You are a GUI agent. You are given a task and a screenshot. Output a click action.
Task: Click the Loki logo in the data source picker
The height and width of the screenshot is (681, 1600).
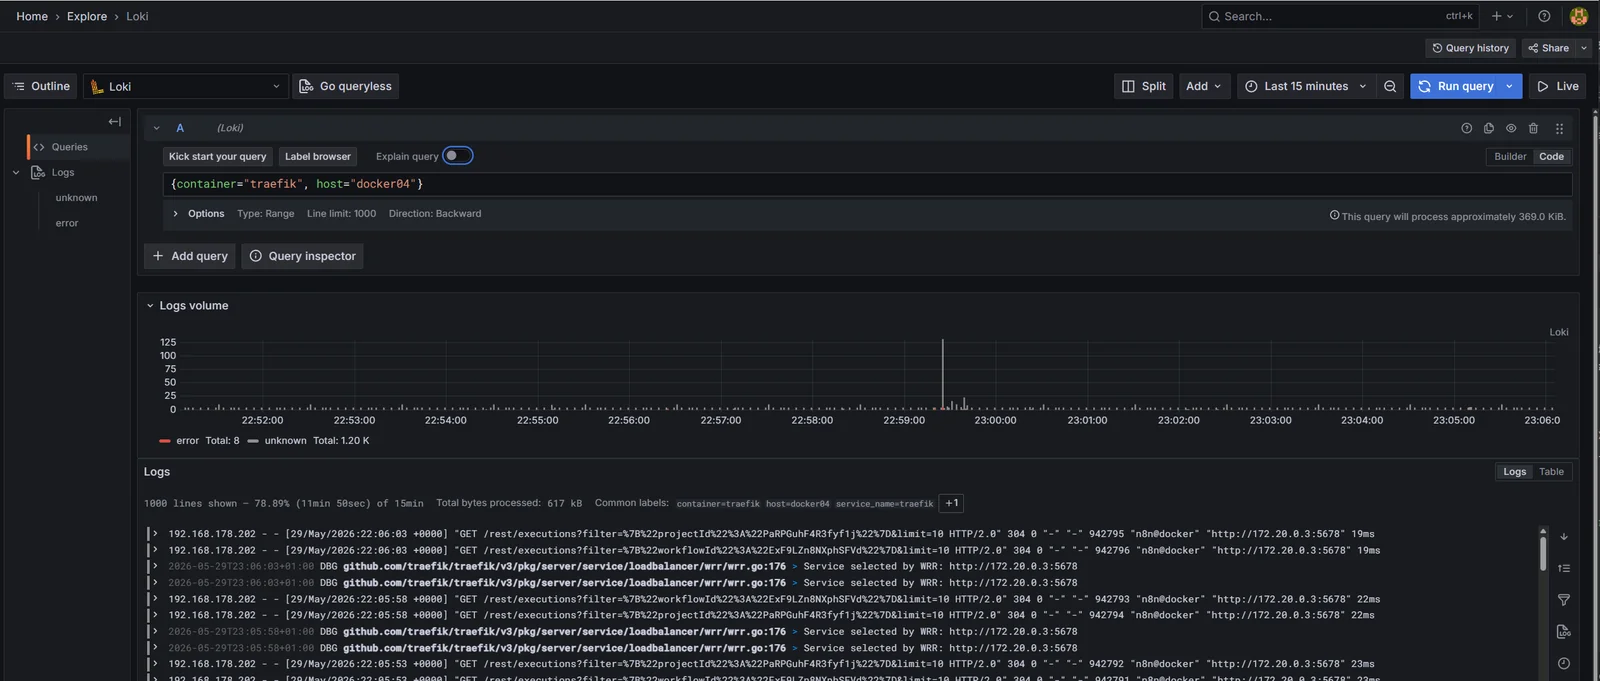click(x=97, y=87)
